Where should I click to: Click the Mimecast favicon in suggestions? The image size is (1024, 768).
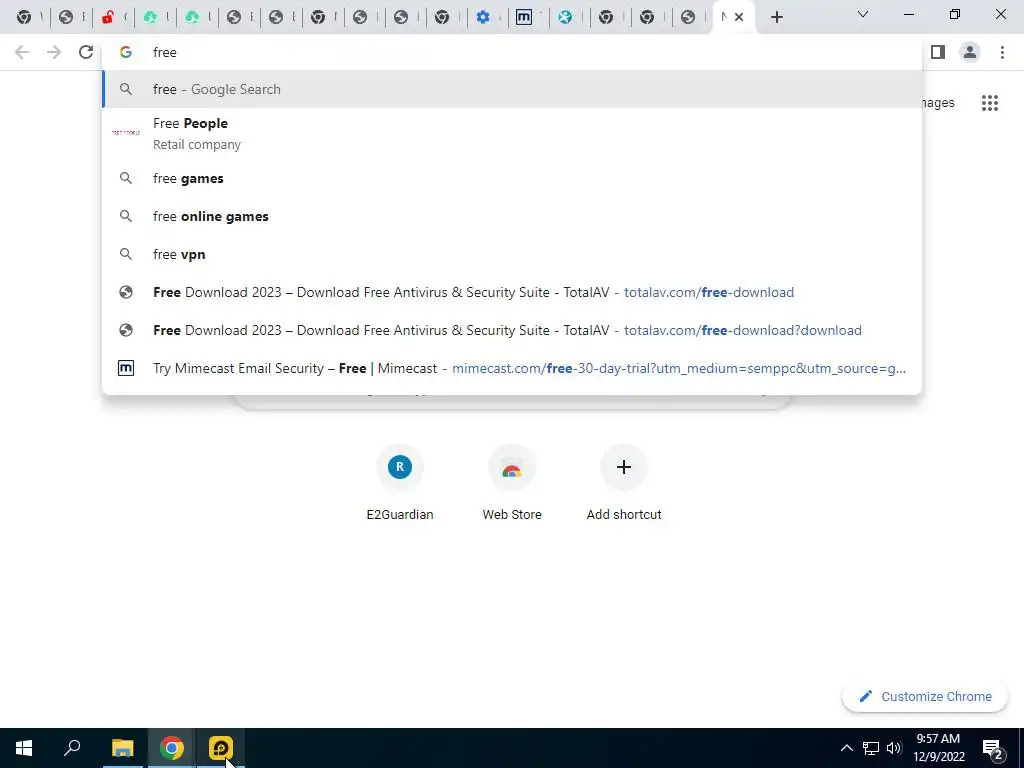pos(125,368)
